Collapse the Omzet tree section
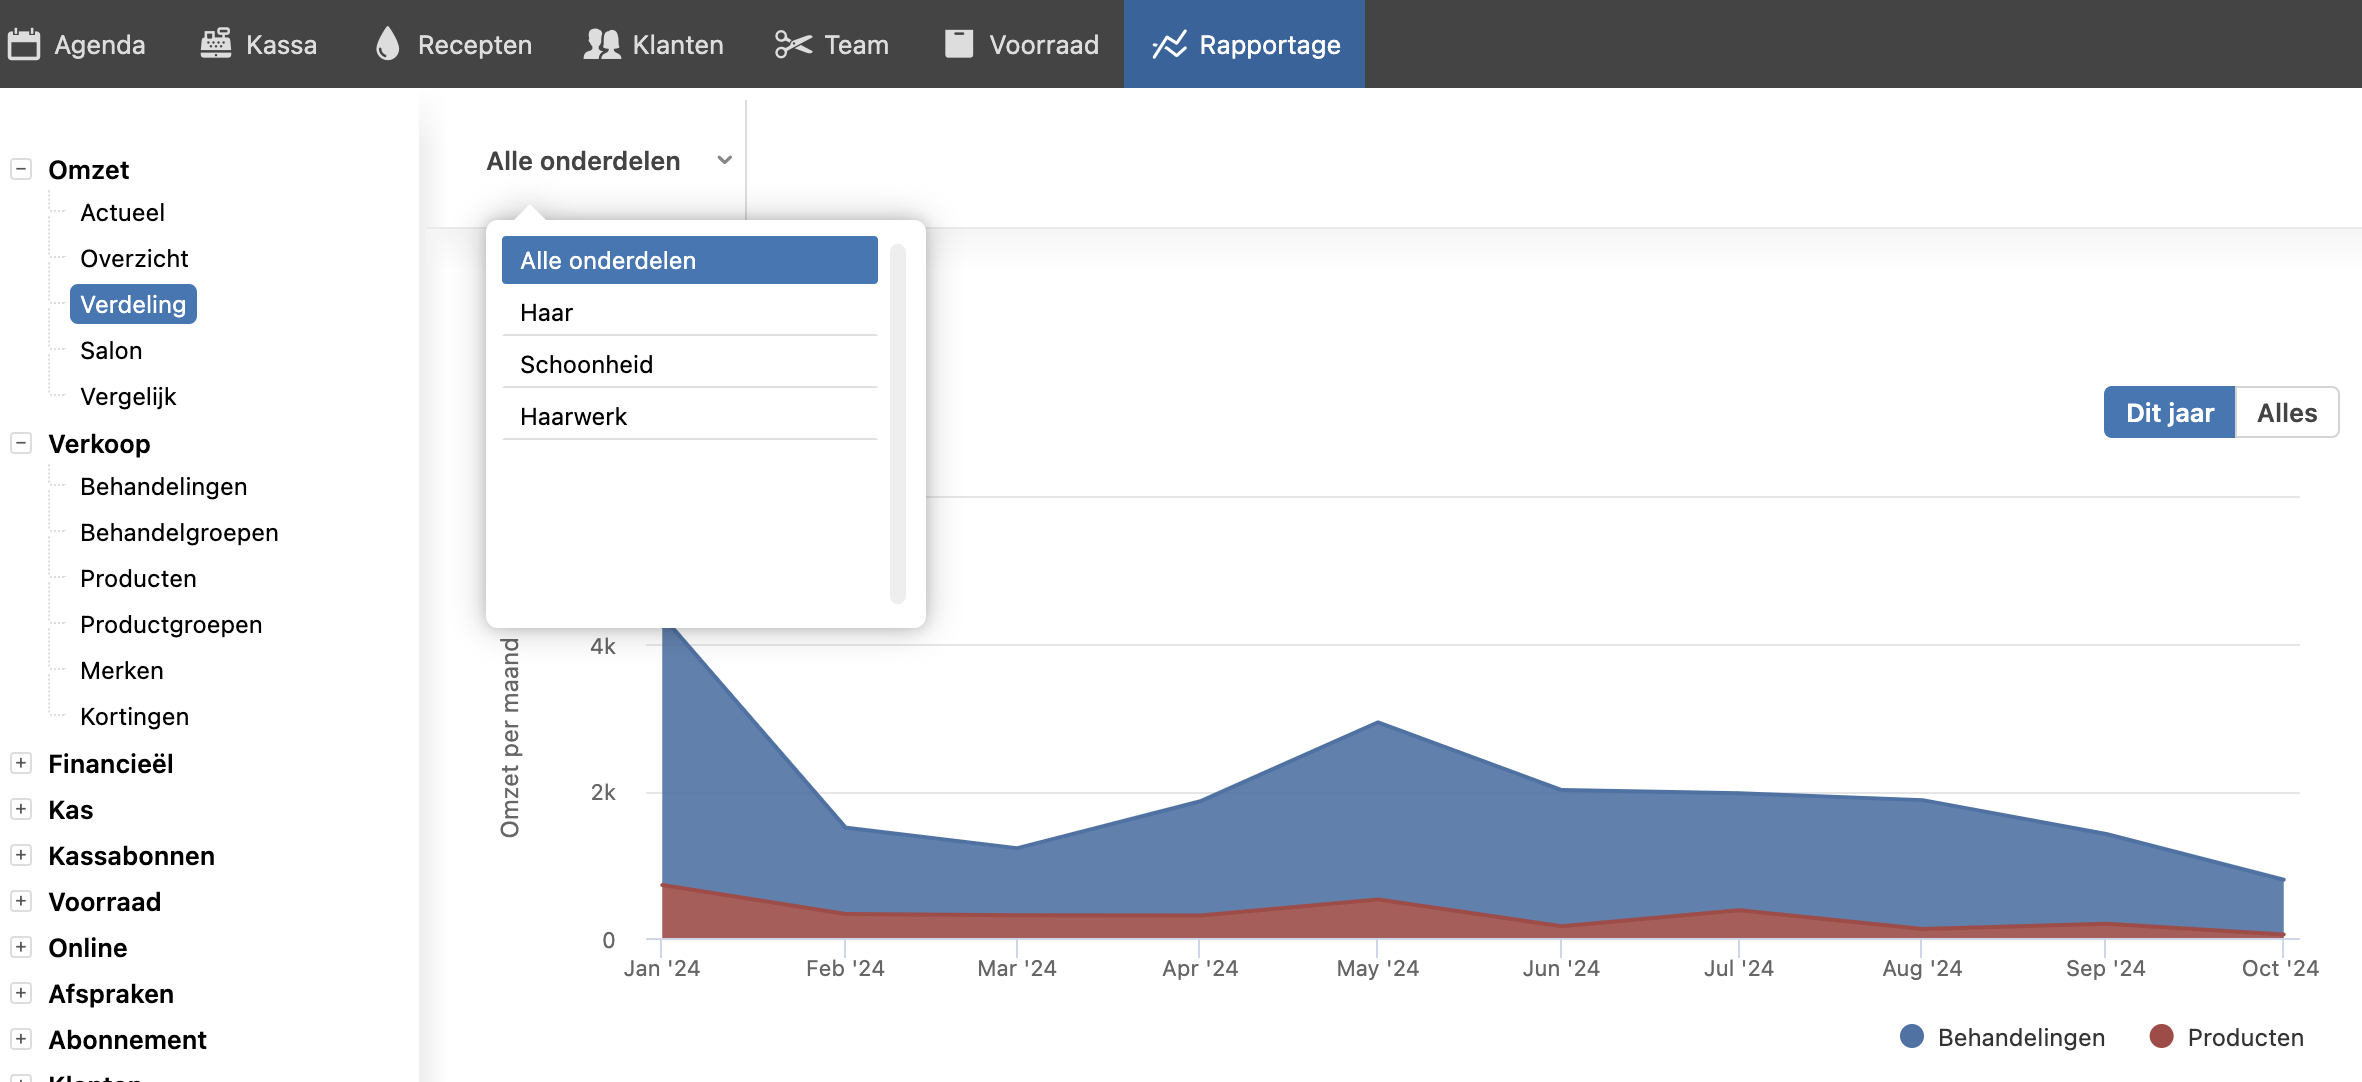Image resolution: width=2362 pixels, height=1082 pixels. click(x=21, y=169)
